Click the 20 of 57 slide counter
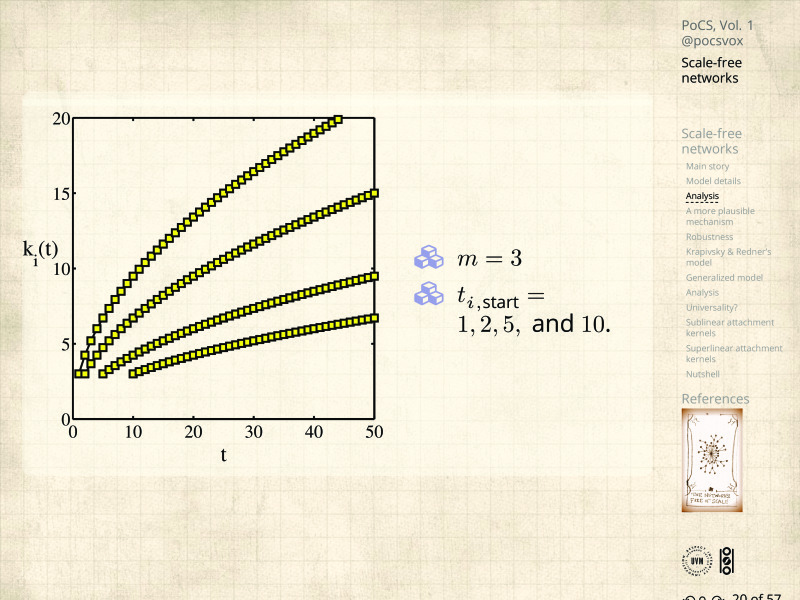The height and width of the screenshot is (600, 800). tap(756, 597)
